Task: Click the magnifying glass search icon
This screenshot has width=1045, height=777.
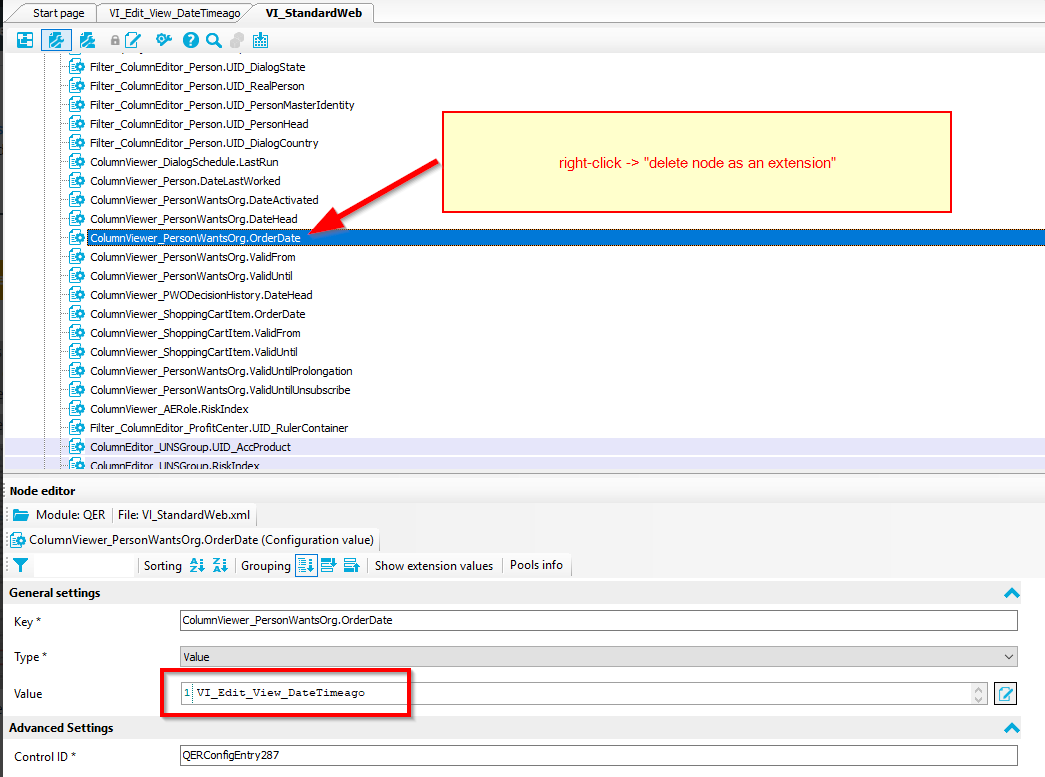Action: pyautogui.click(x=213, y=40)
